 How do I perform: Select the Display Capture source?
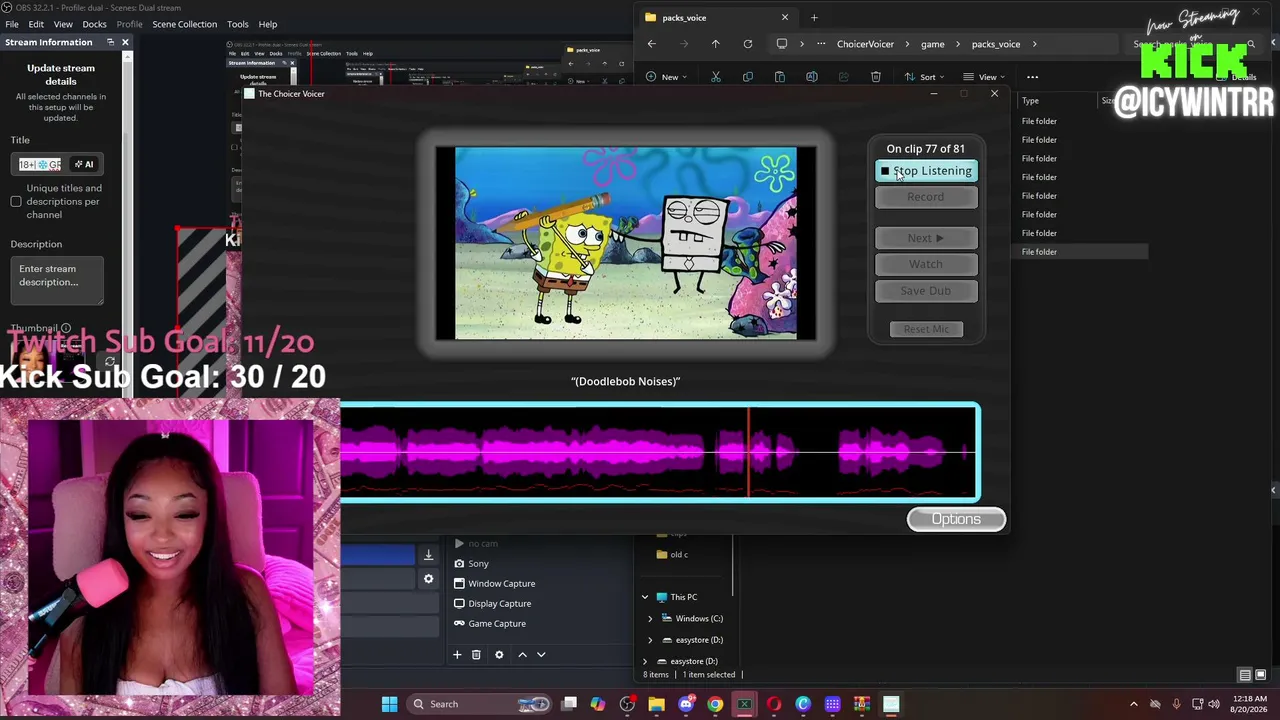click(499, 604)
